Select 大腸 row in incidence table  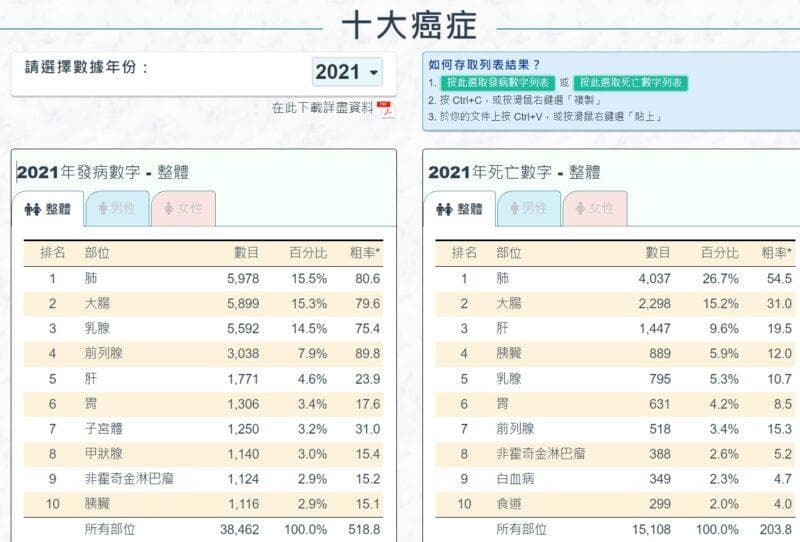click(x=203, y=304)
